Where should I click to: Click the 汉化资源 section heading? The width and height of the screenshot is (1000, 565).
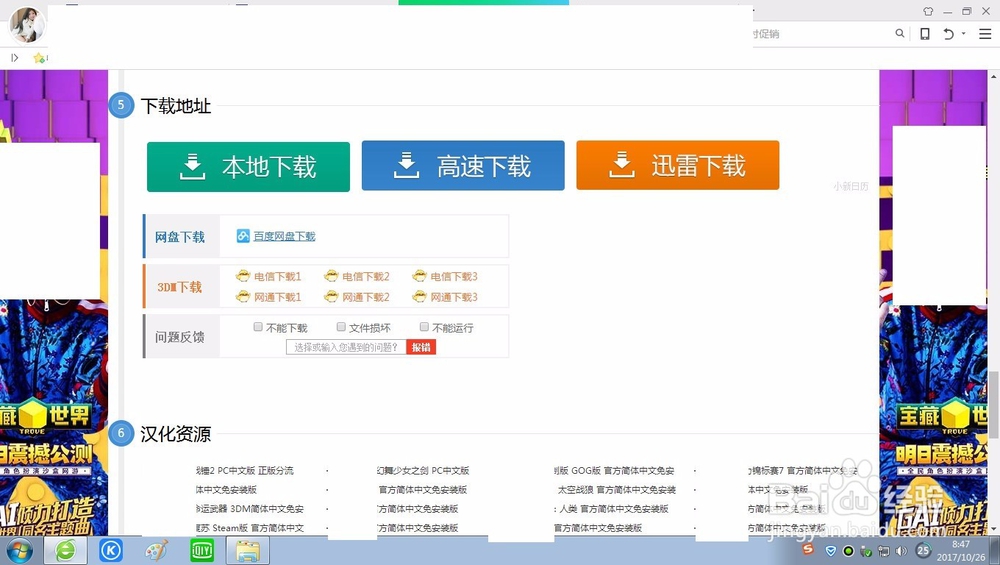(175, 434)
